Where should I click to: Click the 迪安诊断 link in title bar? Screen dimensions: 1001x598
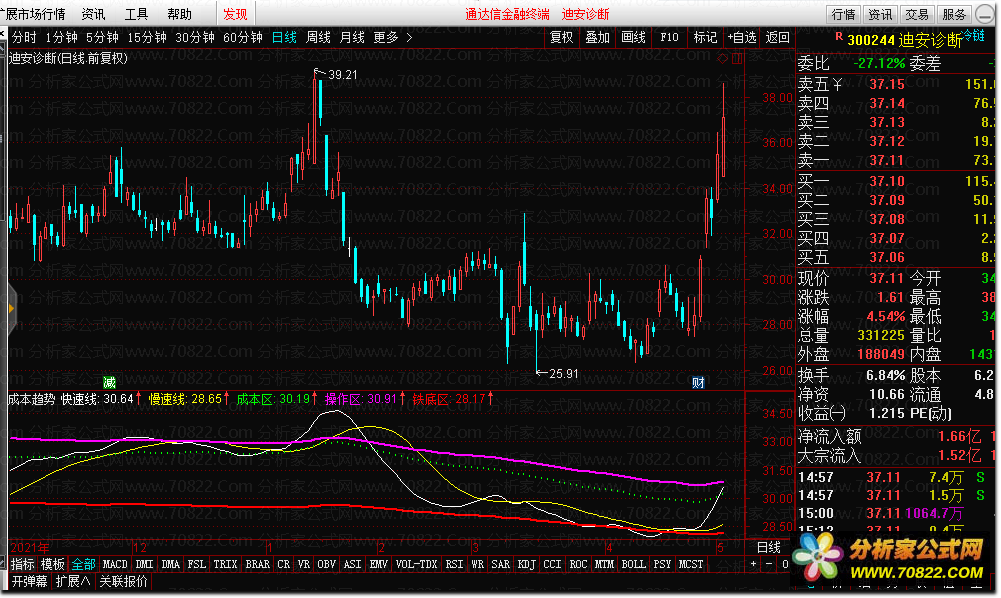pyautogui.click(x=585, y=14)
